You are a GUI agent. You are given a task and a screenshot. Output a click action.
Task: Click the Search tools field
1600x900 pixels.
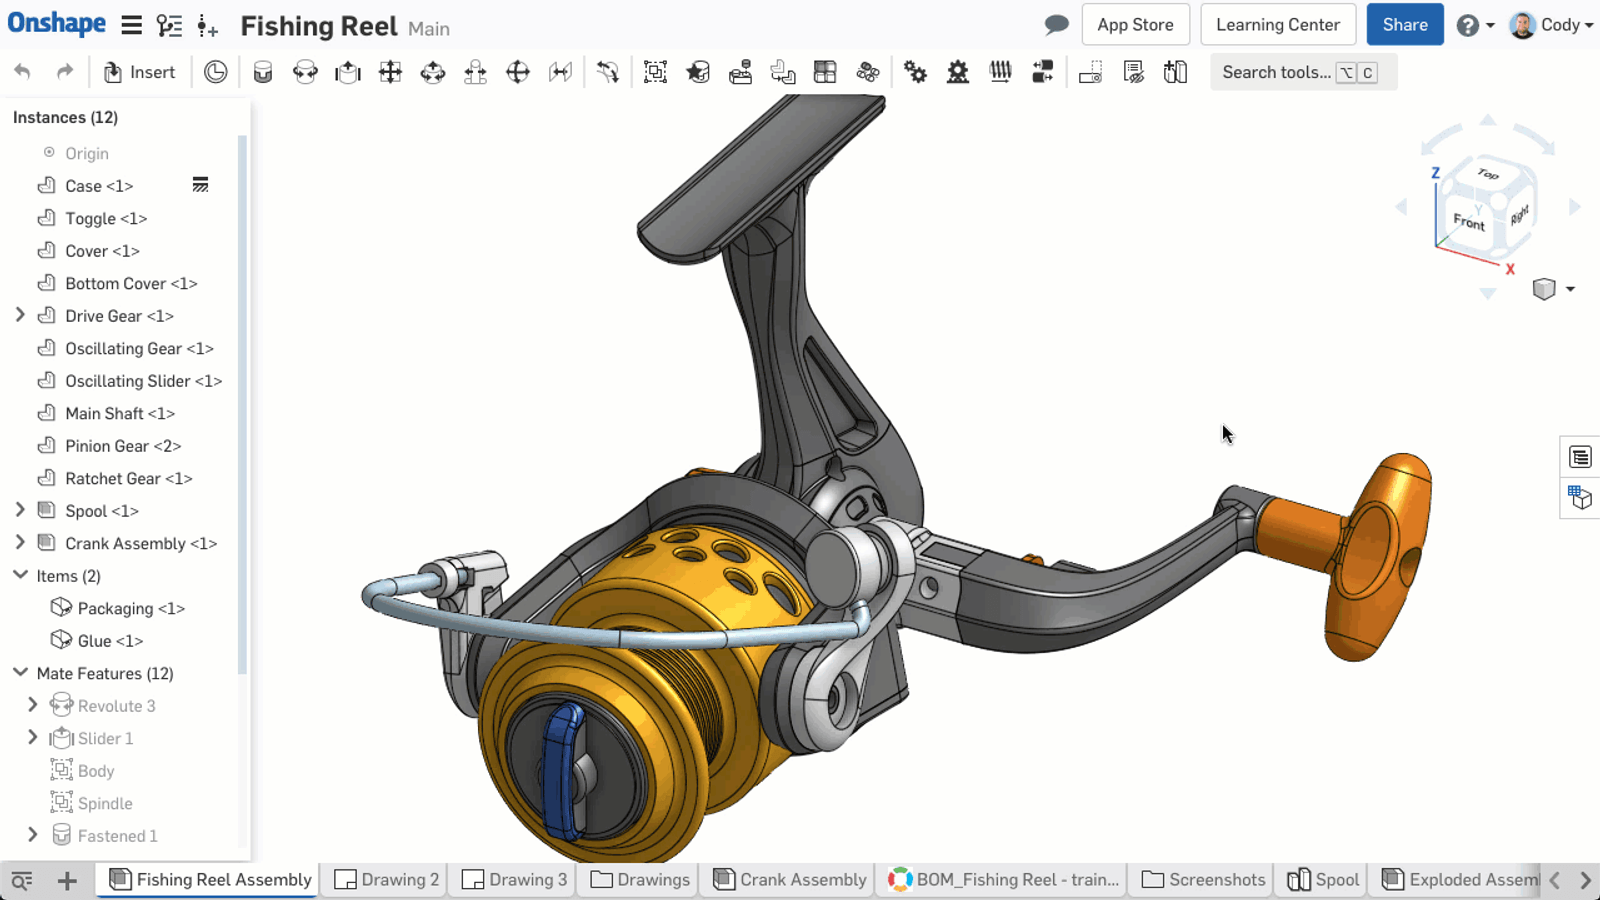click(x=1276, y=72)
